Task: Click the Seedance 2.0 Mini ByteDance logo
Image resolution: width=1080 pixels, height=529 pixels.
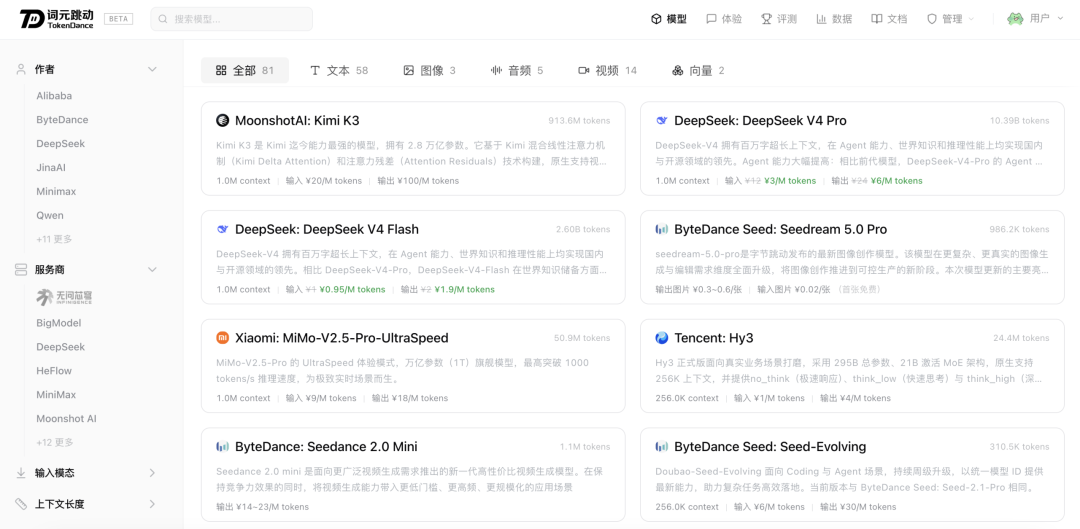Action: tap(222, 446)
